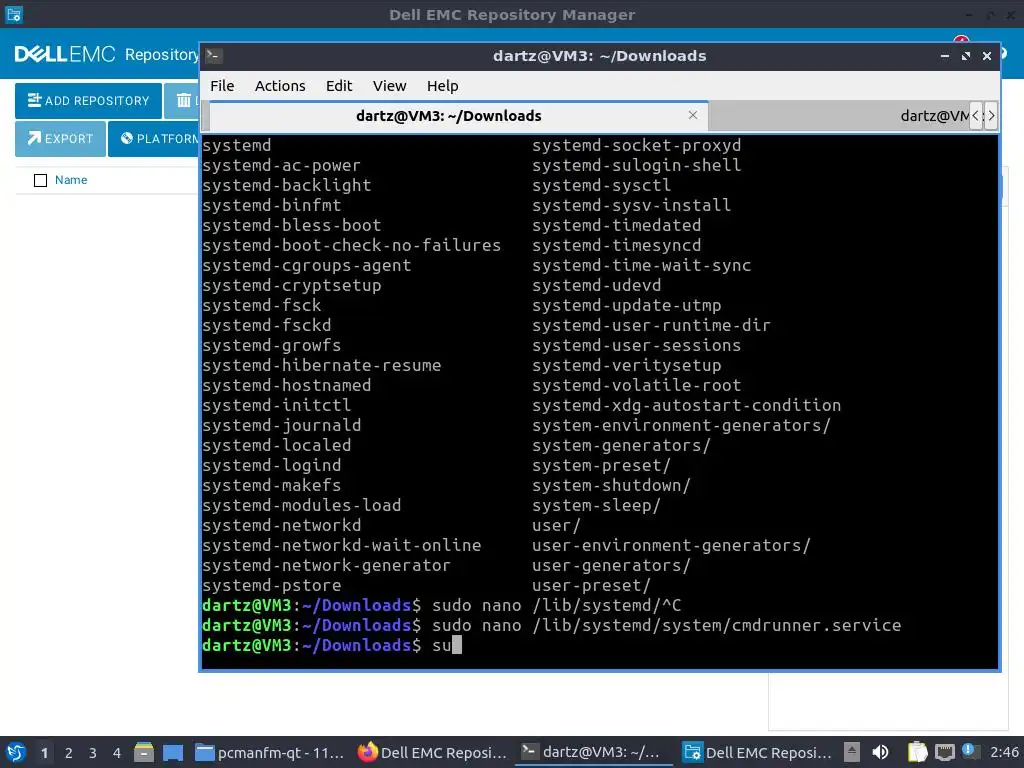Open the Lubuntu start menu

(x=16, y=752)
